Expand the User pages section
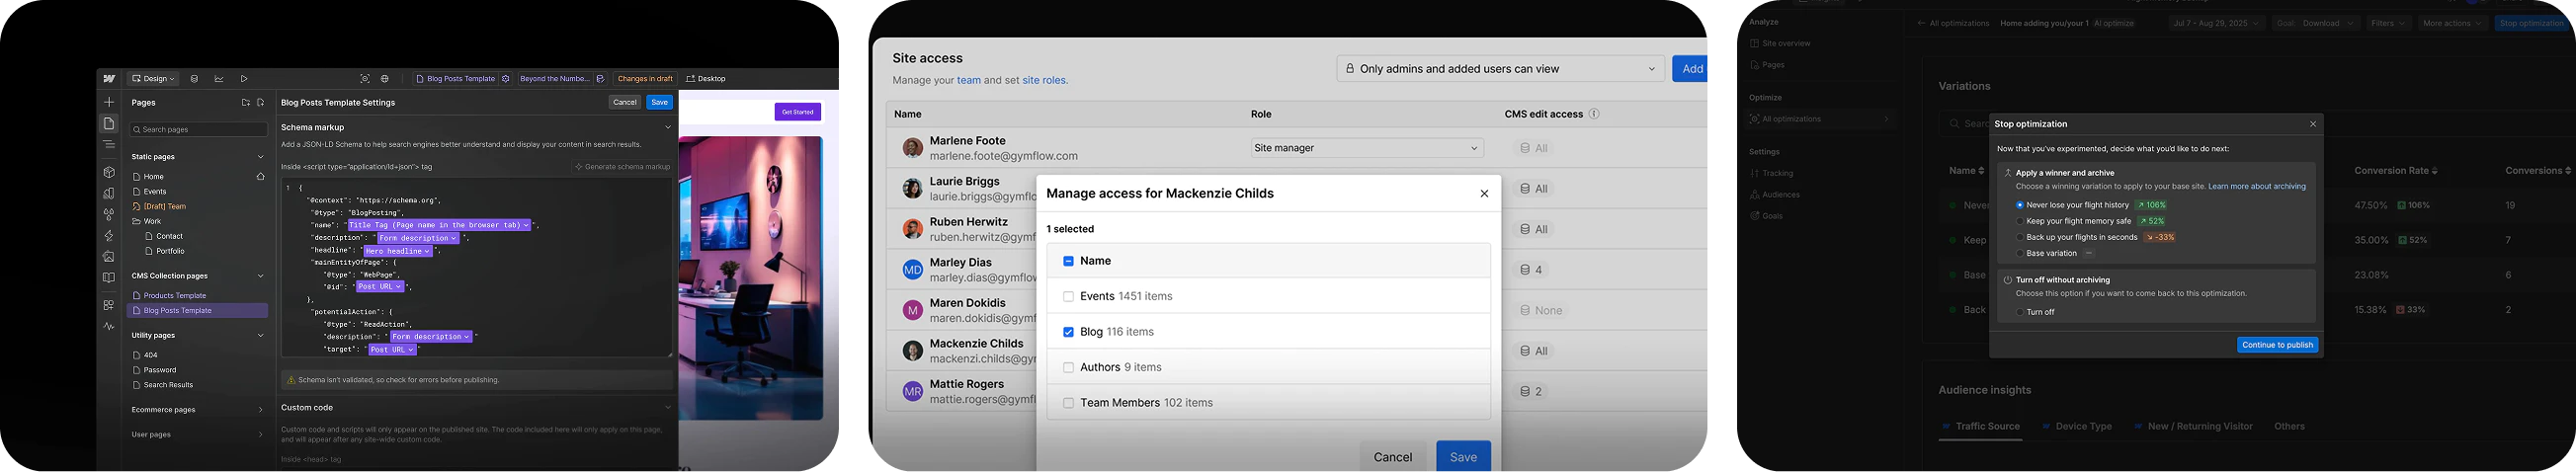The image size is (2576, 472). [261, 435]
